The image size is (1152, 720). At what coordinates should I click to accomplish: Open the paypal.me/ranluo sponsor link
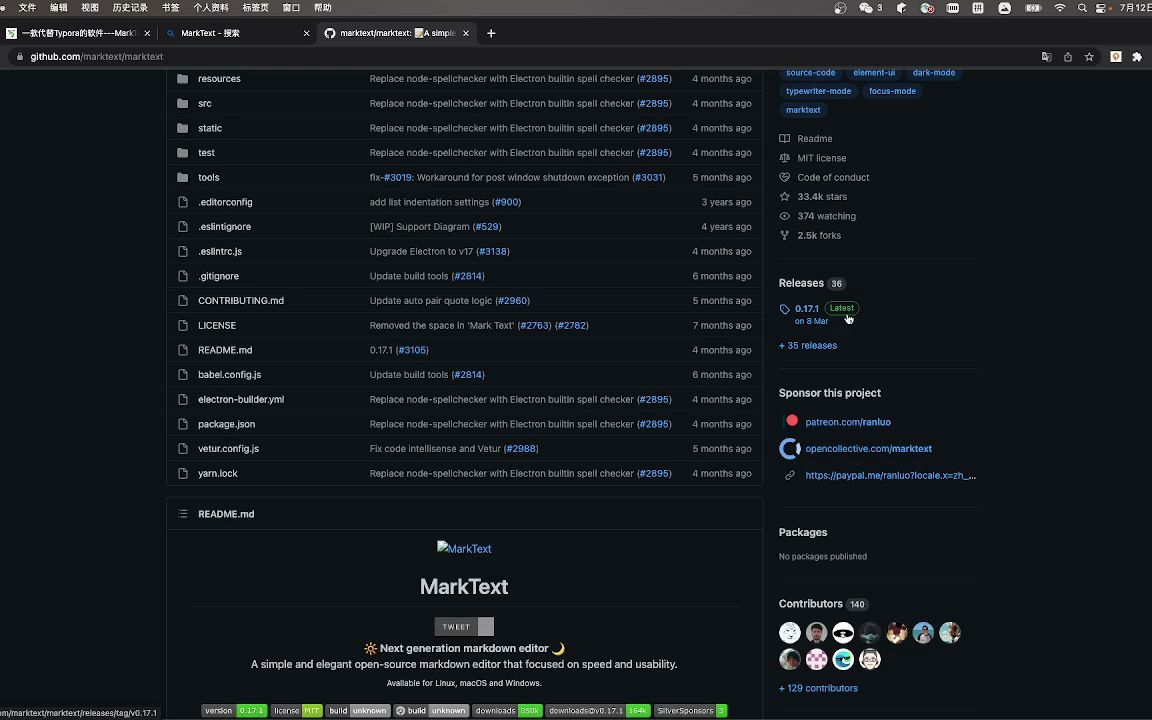pyautogui.click(x=890, y=475)
